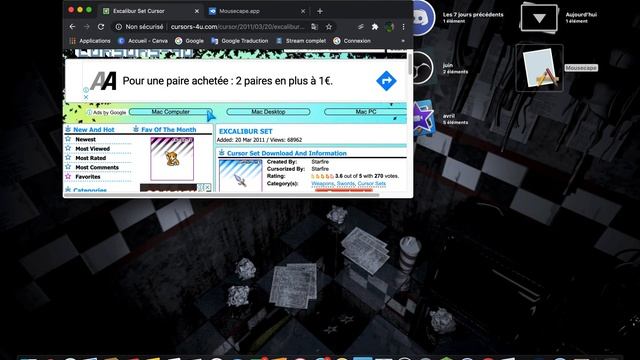Click the Les 7 jours précédents label
Image resolution: width=640 pixels, height=360 pixels.
(473, 14)
